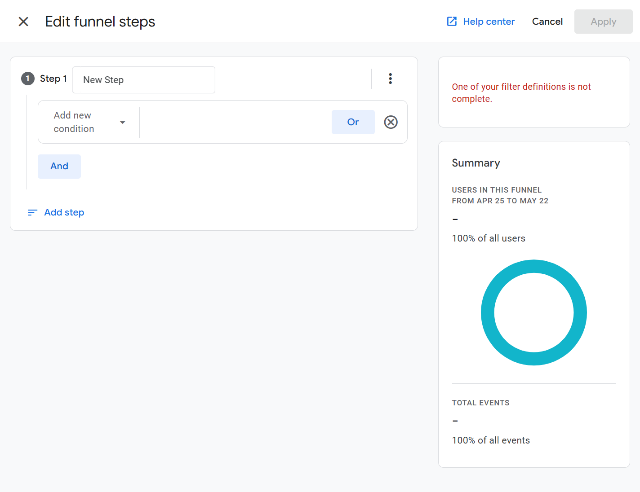Remove the condition using circled X icon
This screenshot has width=640, height=492.
coord(391,122)
